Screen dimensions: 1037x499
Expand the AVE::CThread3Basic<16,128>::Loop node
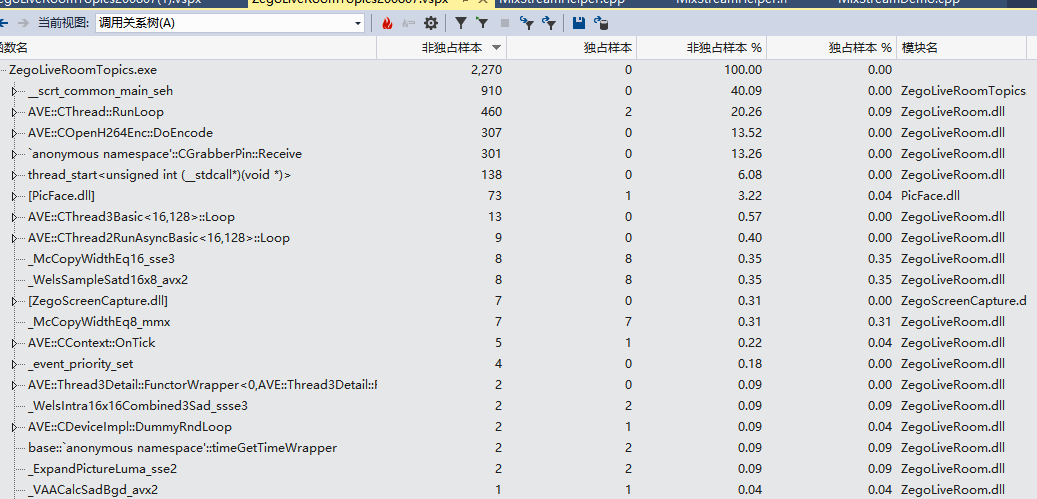tap(15, 217)
